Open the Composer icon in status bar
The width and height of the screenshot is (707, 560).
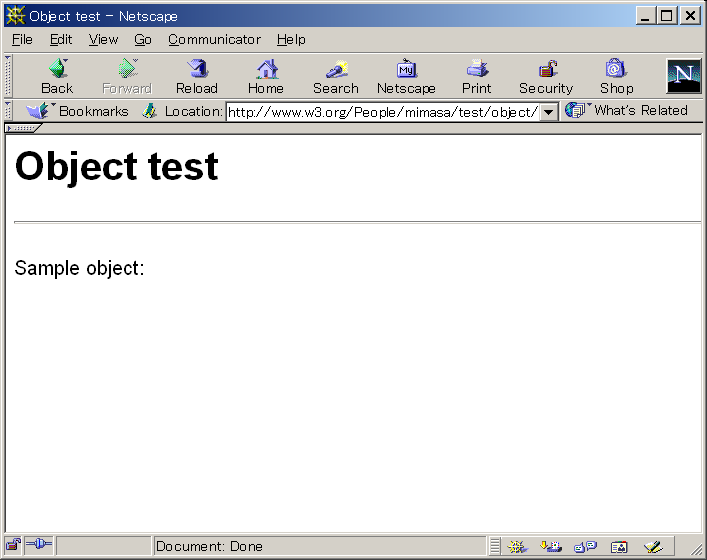pyautogui.click(x=653, y=546)
